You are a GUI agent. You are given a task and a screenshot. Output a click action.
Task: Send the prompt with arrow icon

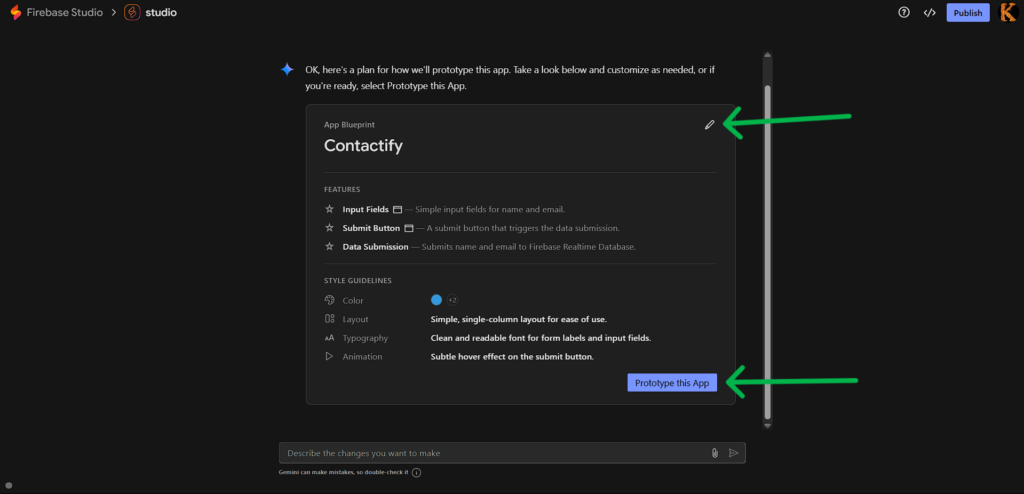pos(733,453)
